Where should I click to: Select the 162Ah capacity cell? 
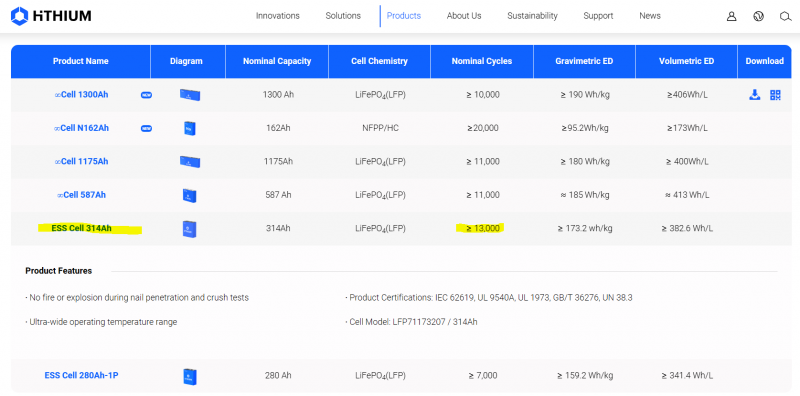[278, 128]
